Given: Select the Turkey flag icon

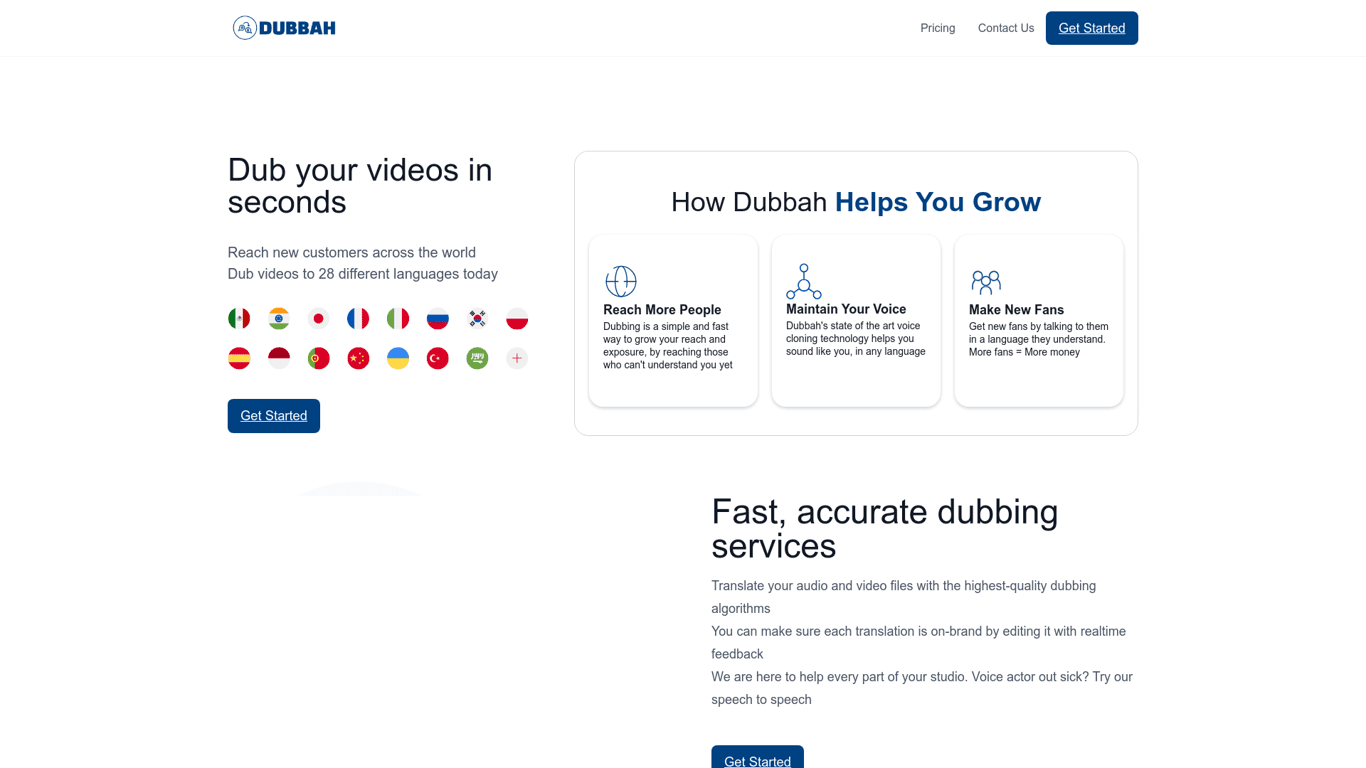Looking at the screenshot, I should tap(437, 358).
